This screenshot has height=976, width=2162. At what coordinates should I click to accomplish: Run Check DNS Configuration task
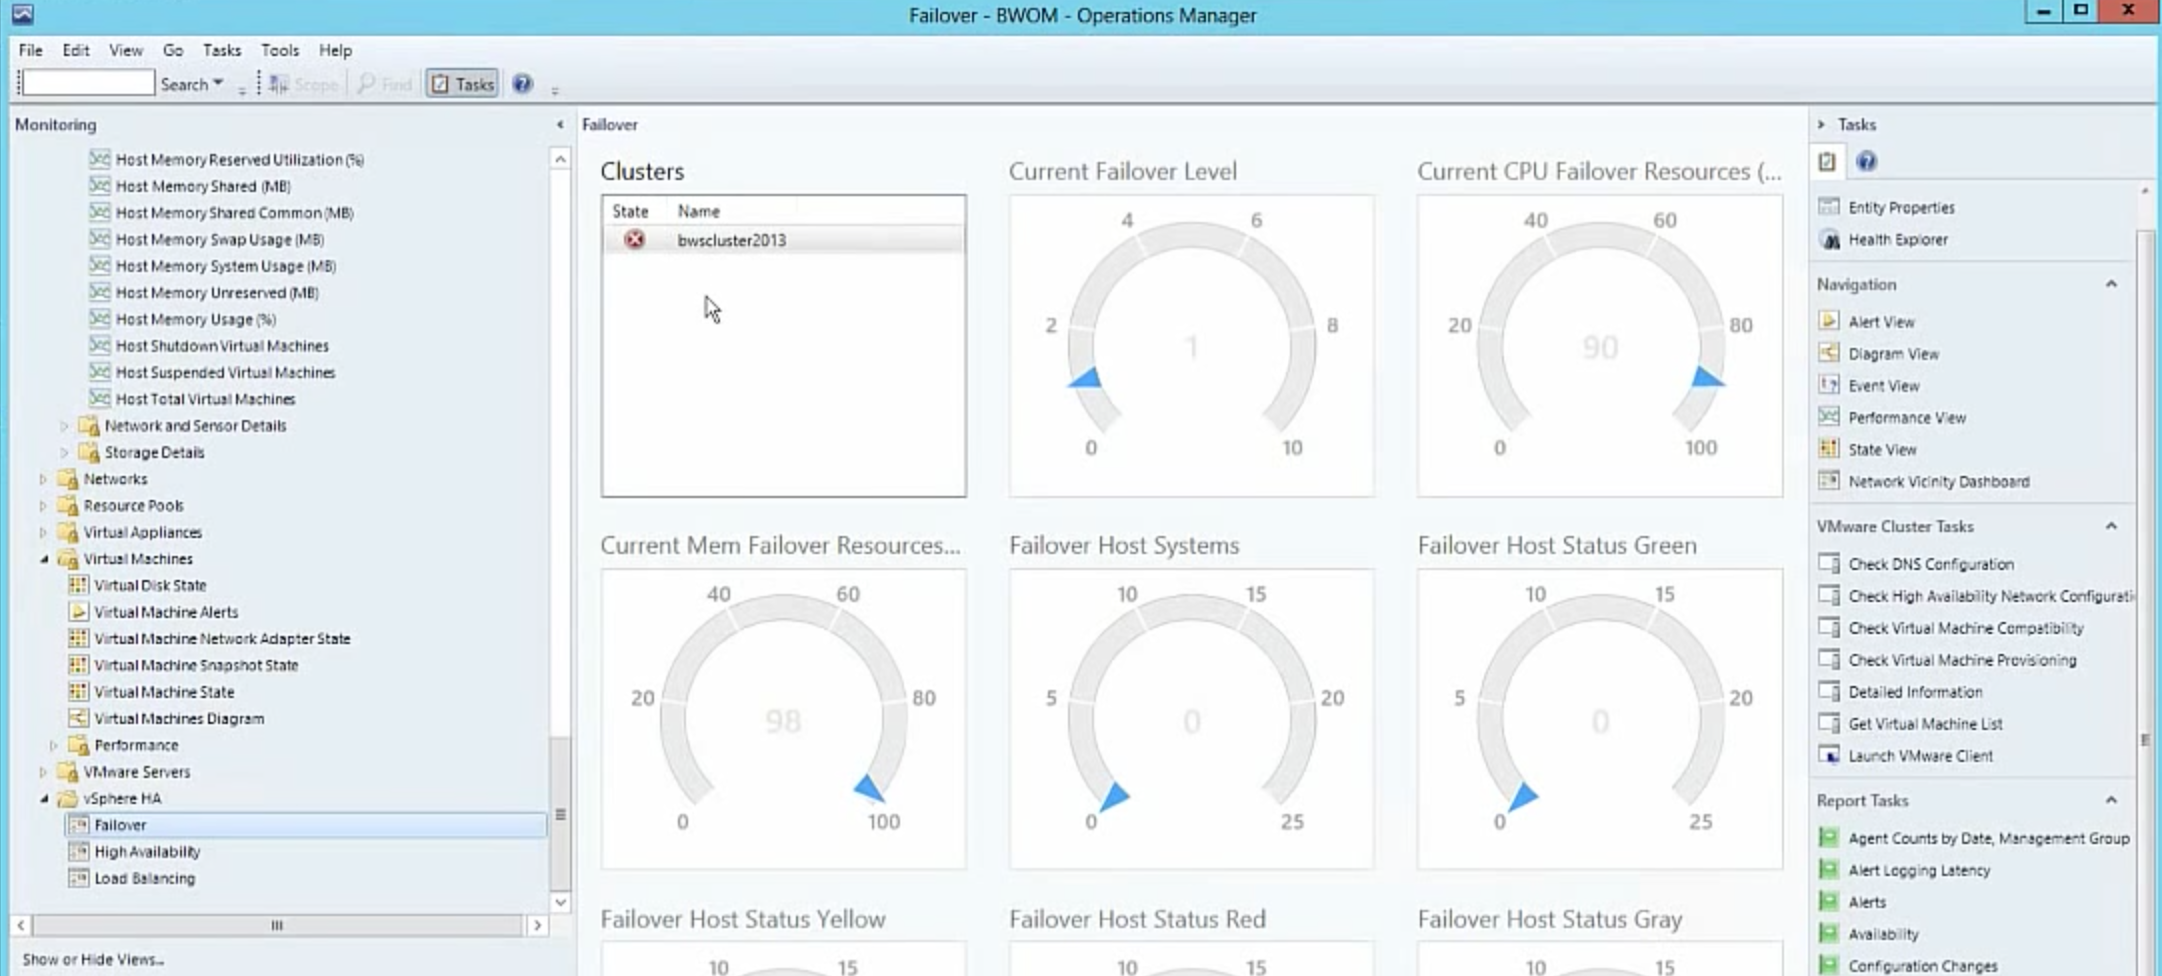coord(1931,564)
